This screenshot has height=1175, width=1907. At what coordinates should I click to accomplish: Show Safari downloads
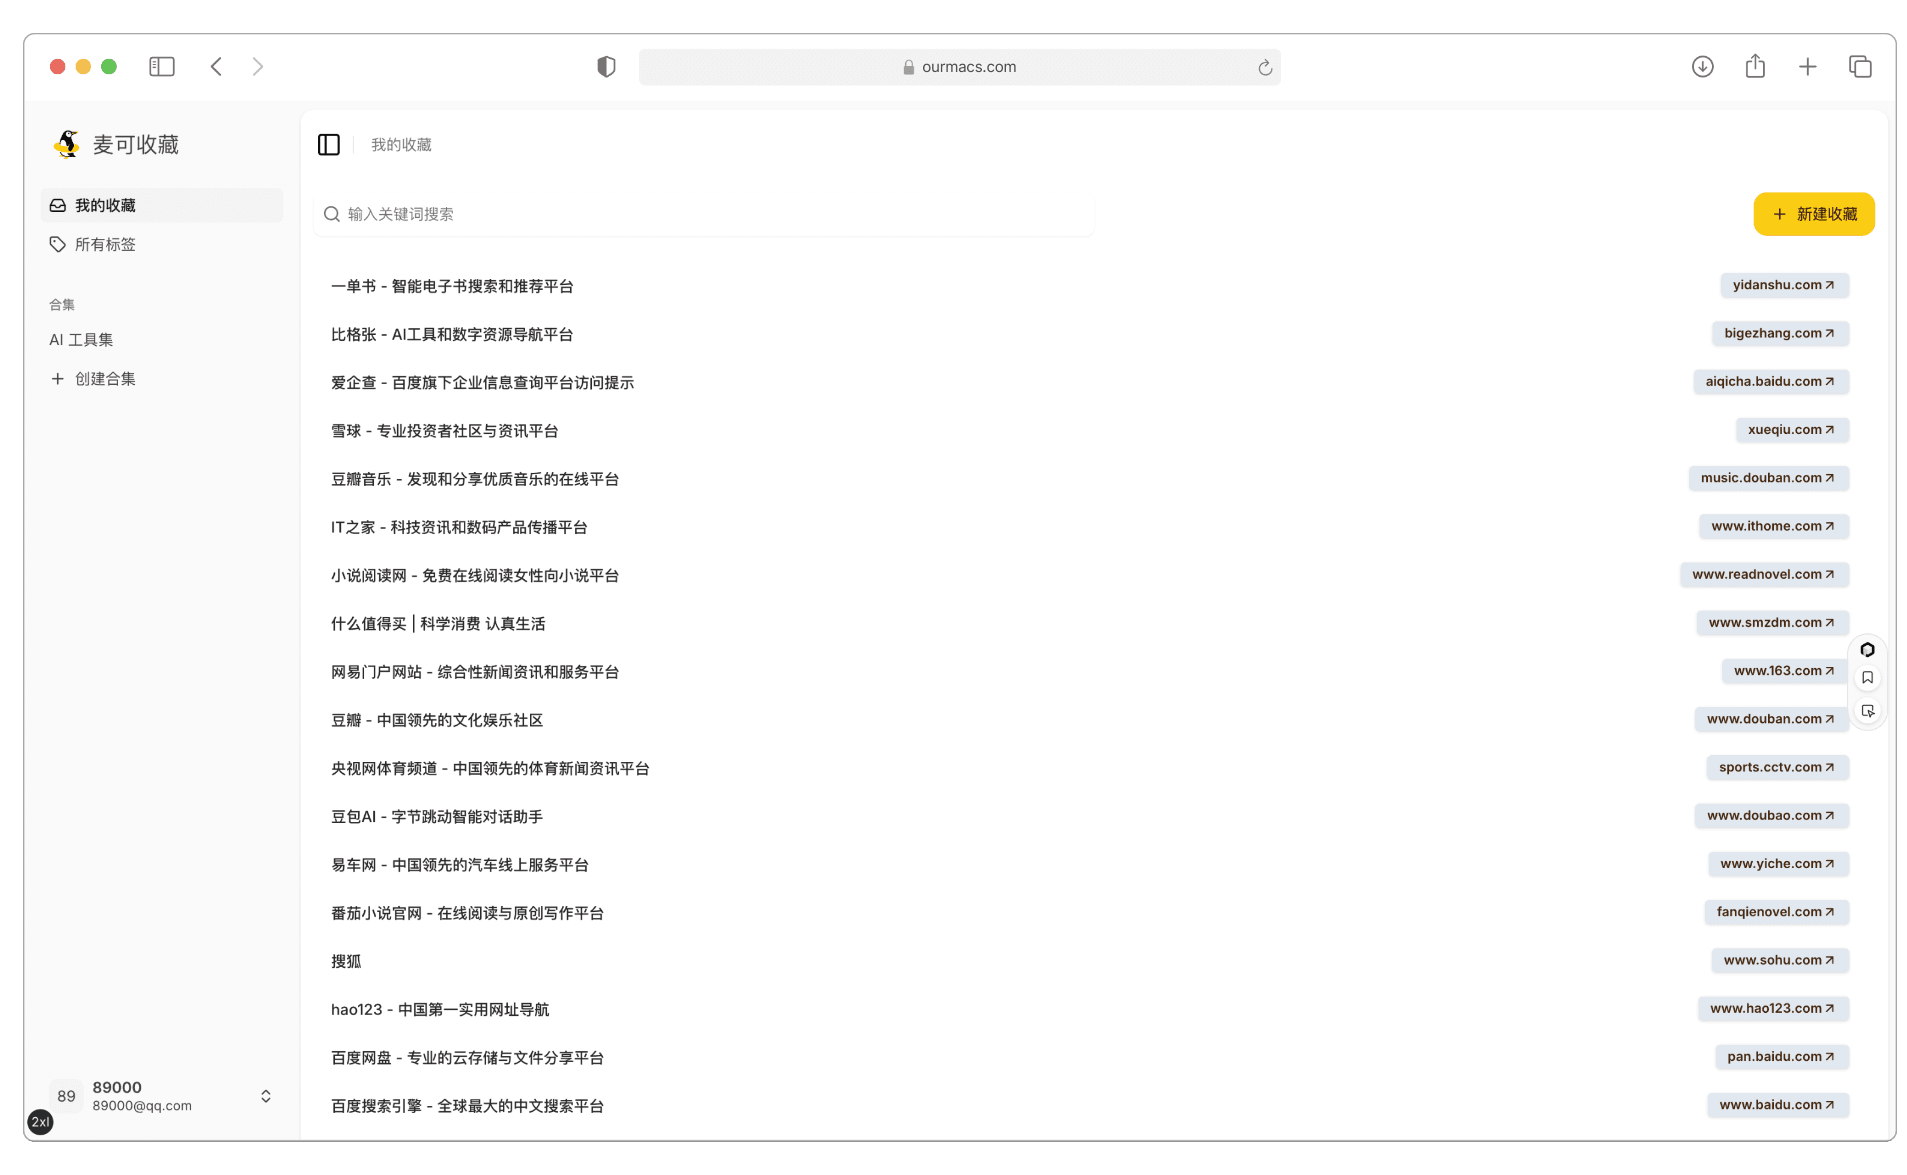coord(1702,67)
